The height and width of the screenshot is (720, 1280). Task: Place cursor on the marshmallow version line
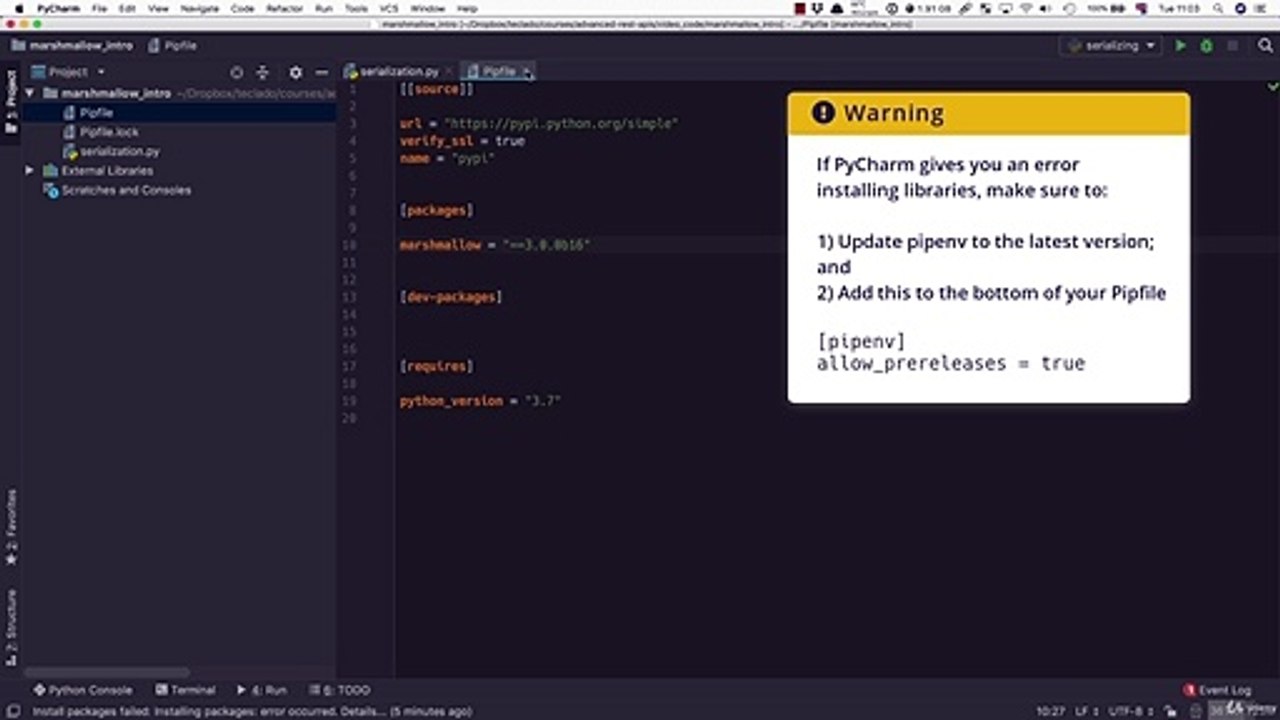click(495, 245)
